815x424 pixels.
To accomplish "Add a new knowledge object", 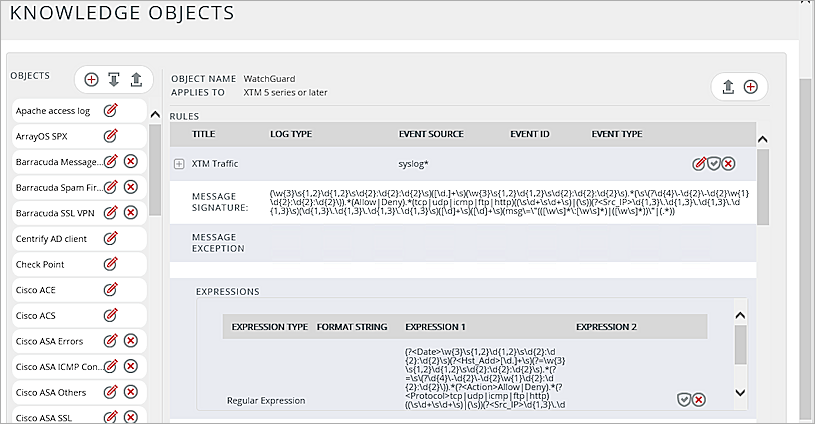I will 91,80.
